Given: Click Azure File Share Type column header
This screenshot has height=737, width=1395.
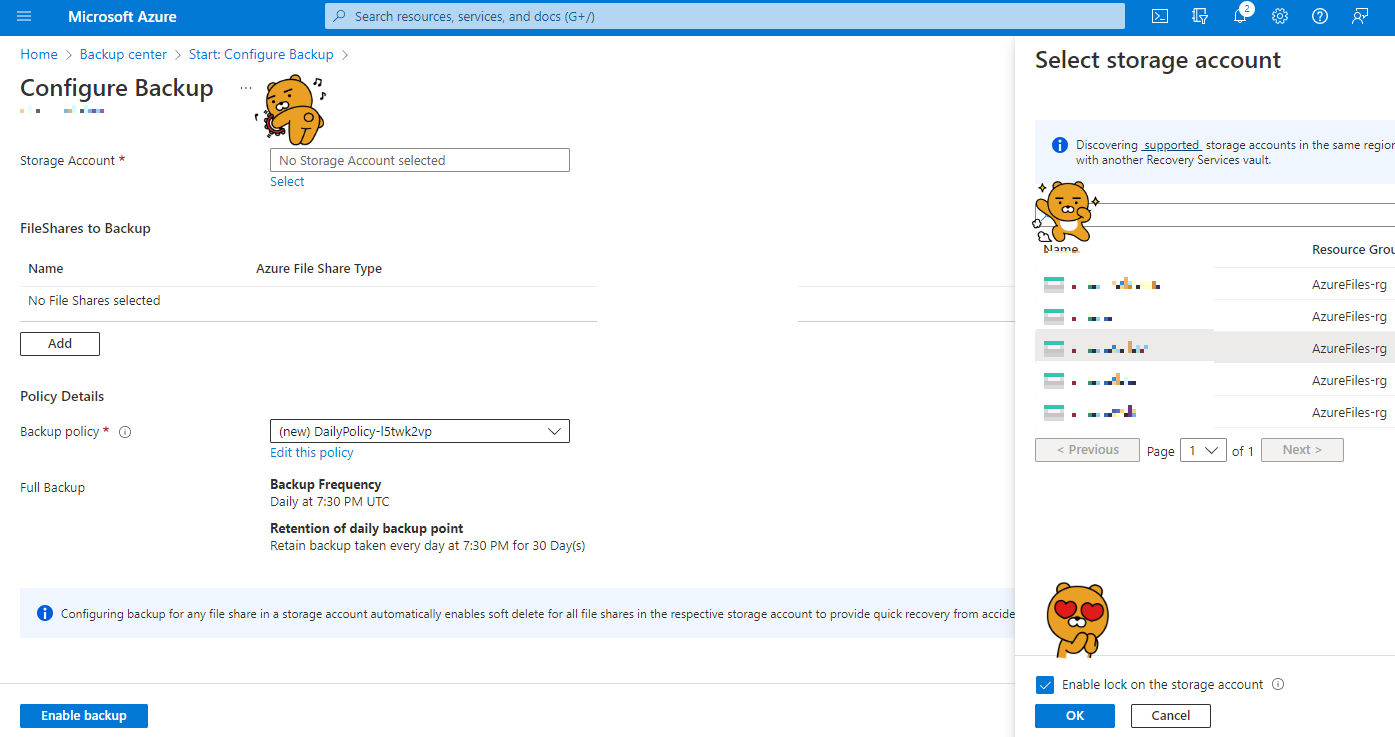Looking at the screenshot, I should coord(319,269).
